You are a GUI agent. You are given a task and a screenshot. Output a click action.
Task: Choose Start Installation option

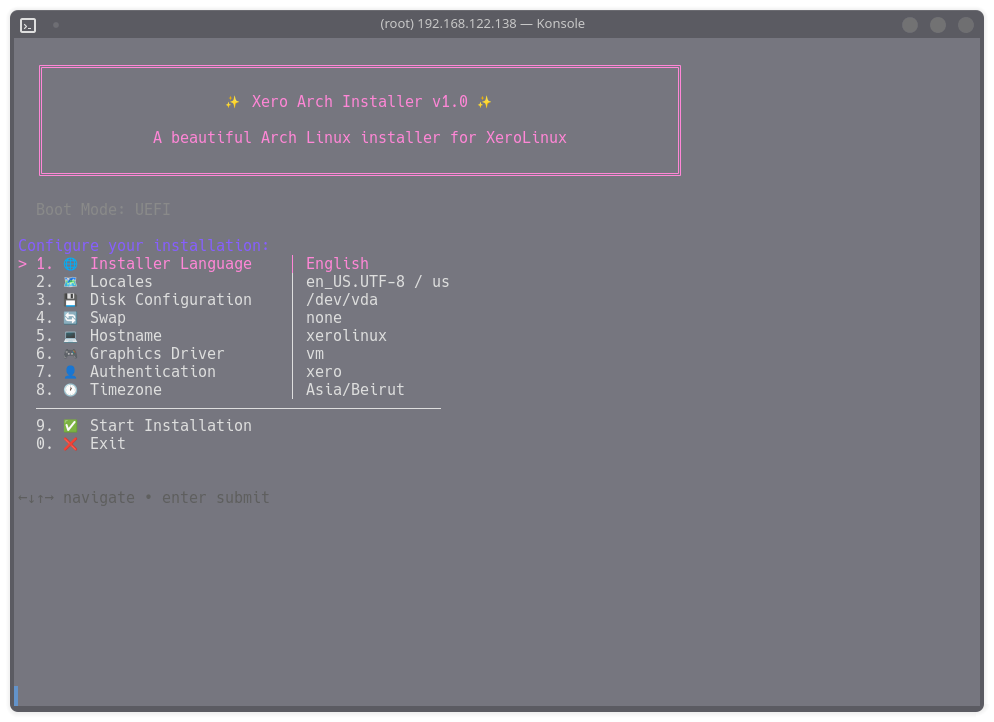(171, 426)
